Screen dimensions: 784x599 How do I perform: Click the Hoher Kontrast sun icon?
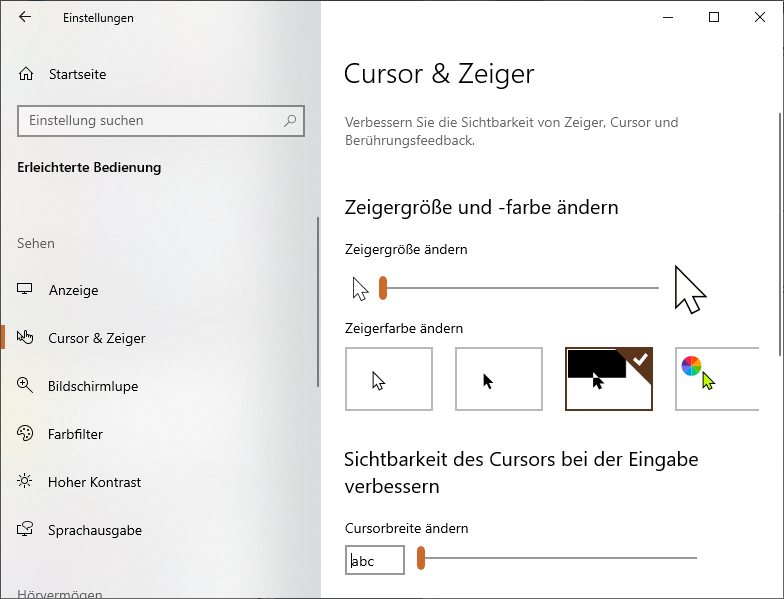click(24, 481)
